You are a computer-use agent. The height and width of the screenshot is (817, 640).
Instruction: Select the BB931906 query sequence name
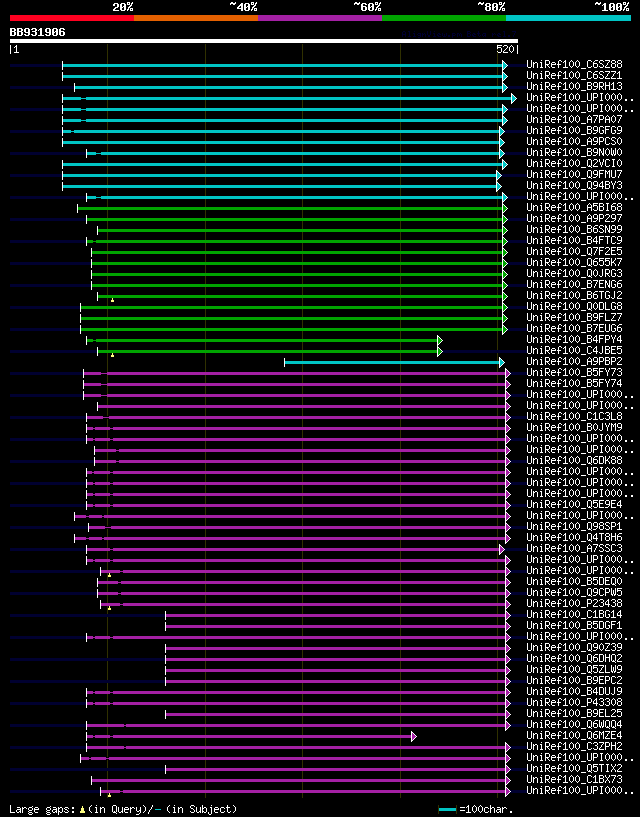tap(38, 32)
